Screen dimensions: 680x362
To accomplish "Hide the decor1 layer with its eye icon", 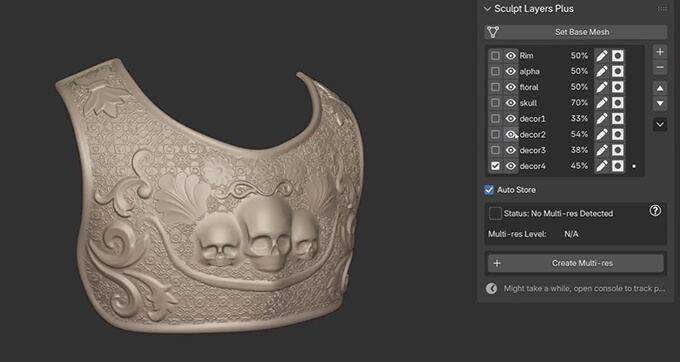I will tap(511, 118).
